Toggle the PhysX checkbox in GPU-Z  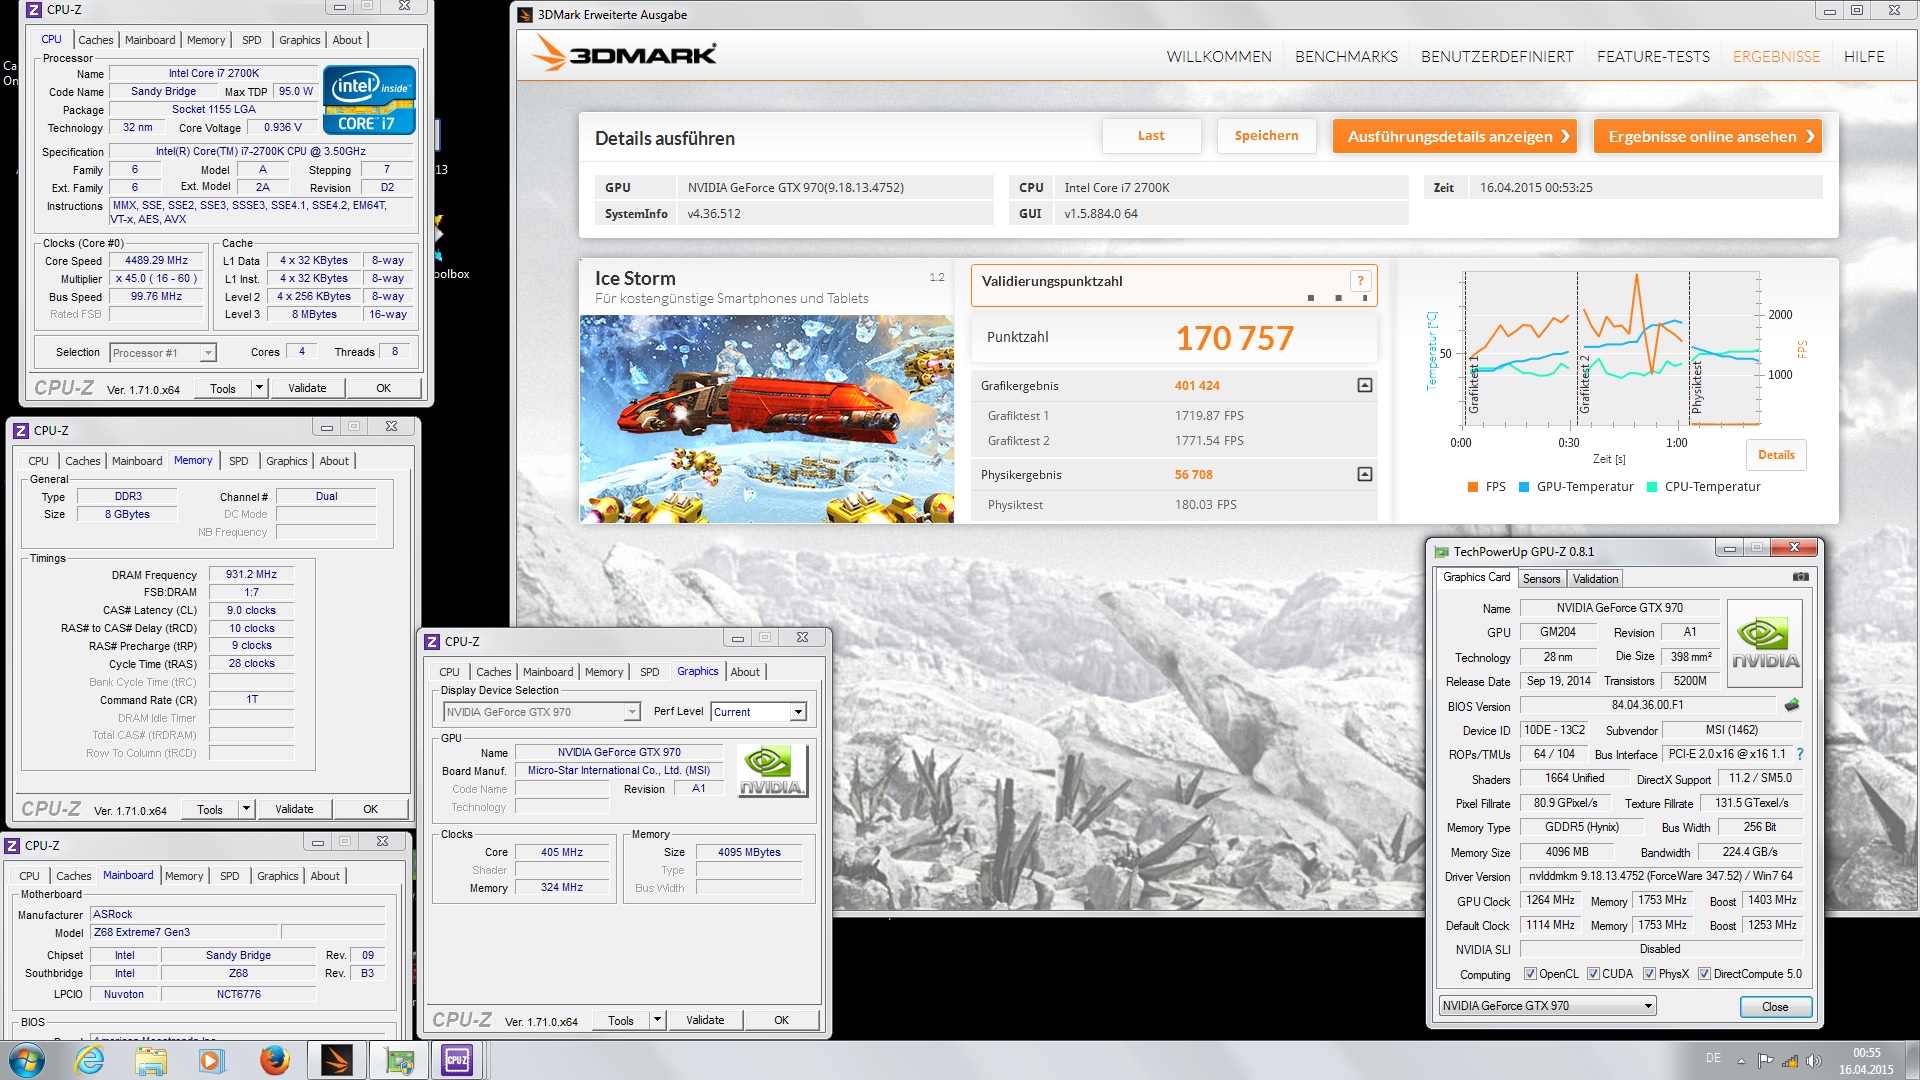1650,974
